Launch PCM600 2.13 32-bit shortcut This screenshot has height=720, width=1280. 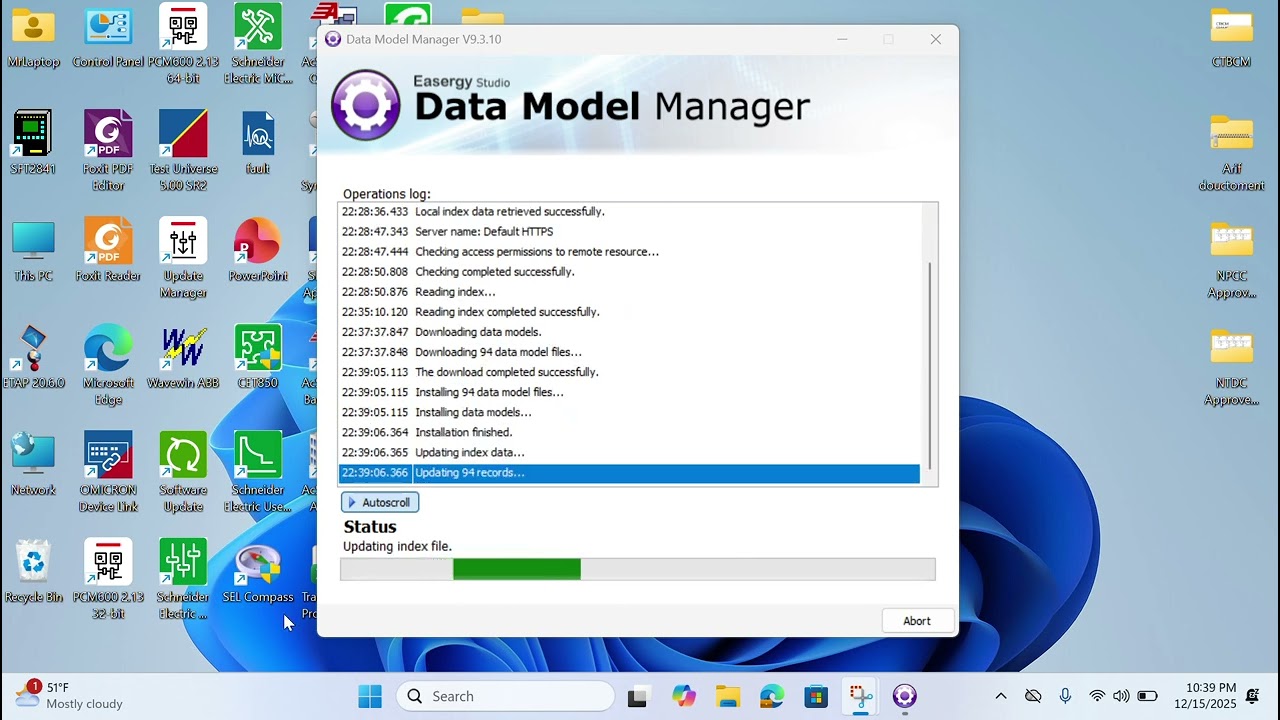click(x=108, y=580)
